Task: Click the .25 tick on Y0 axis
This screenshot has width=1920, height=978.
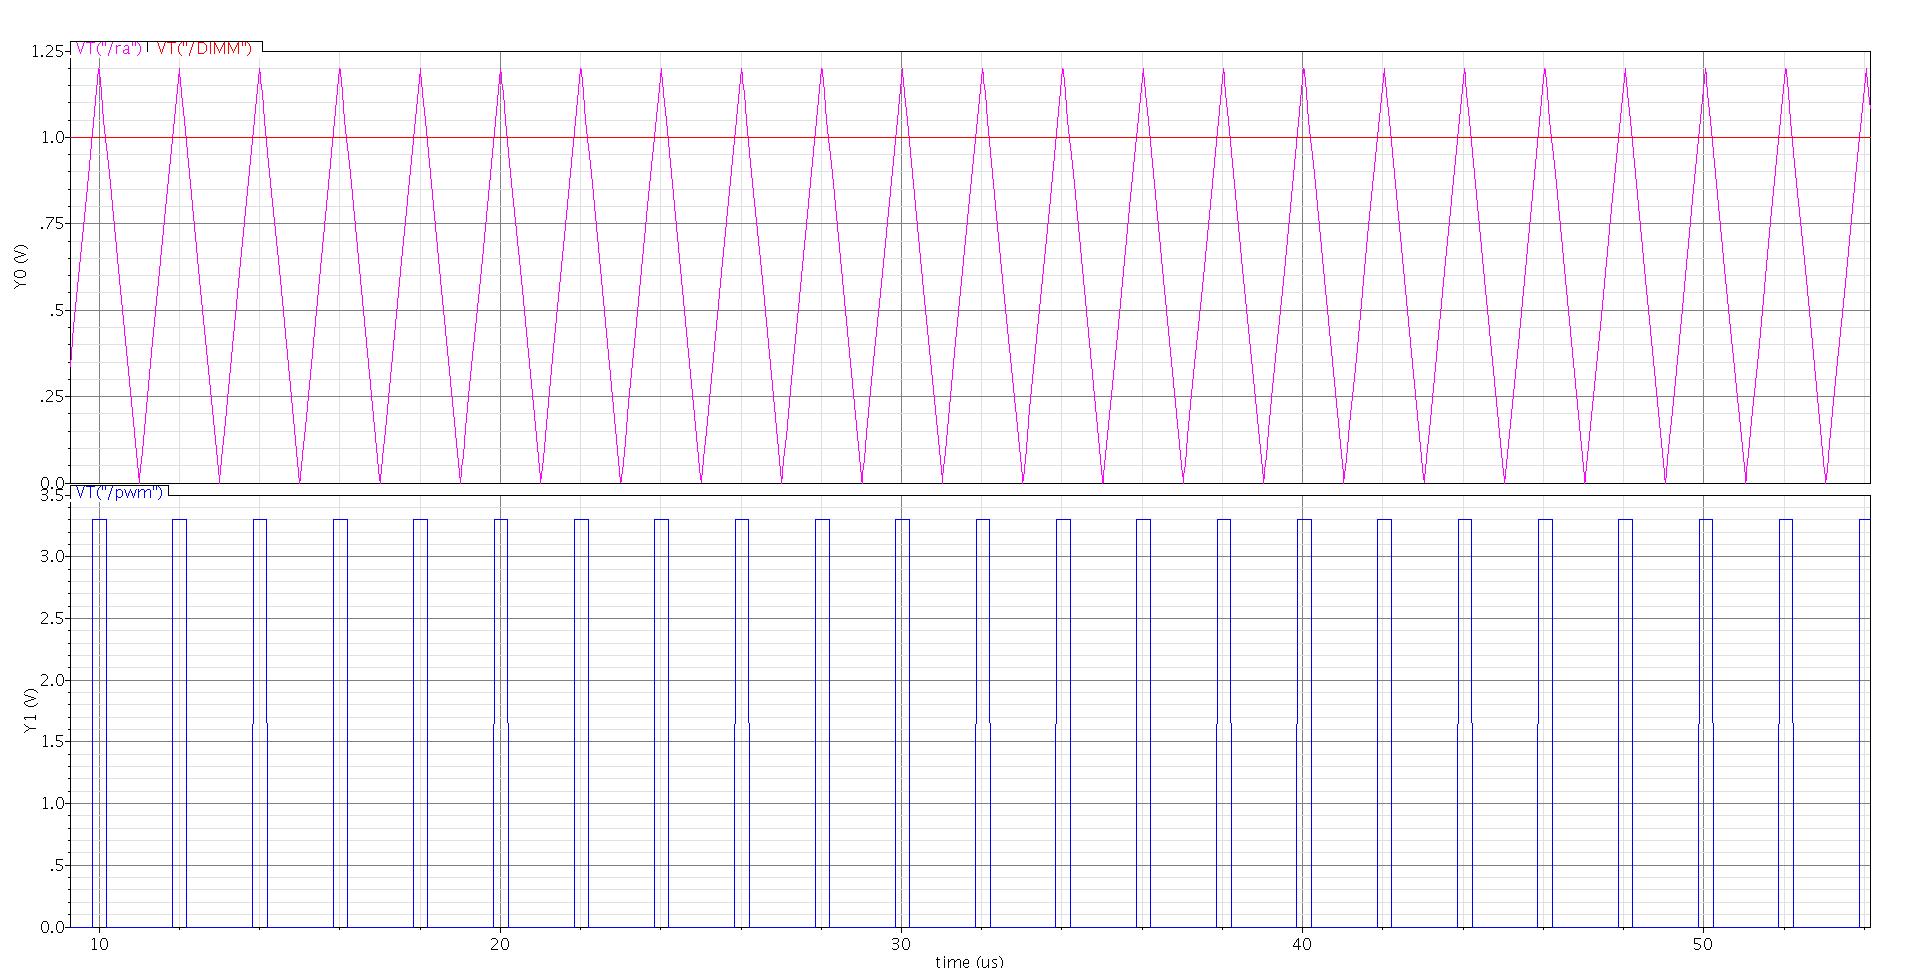Action: pyautogui.click(x=53, y=397)
